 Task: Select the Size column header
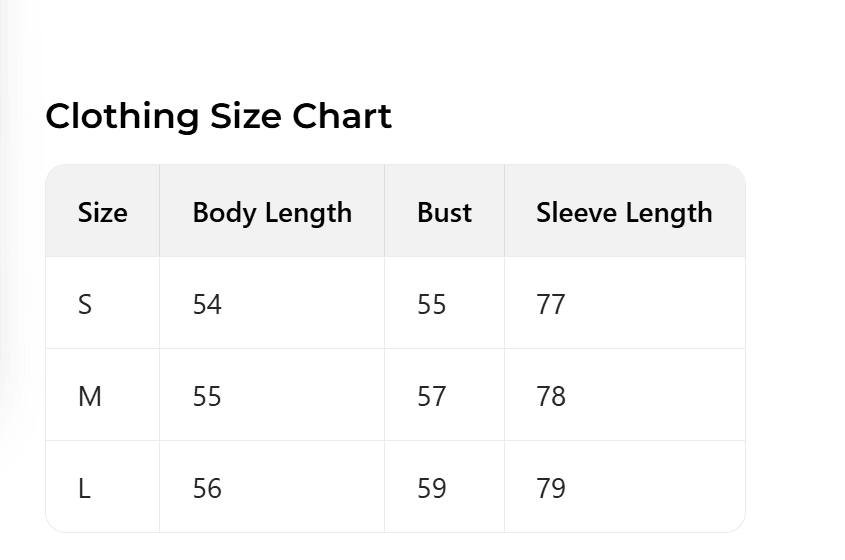coord(103,213)
